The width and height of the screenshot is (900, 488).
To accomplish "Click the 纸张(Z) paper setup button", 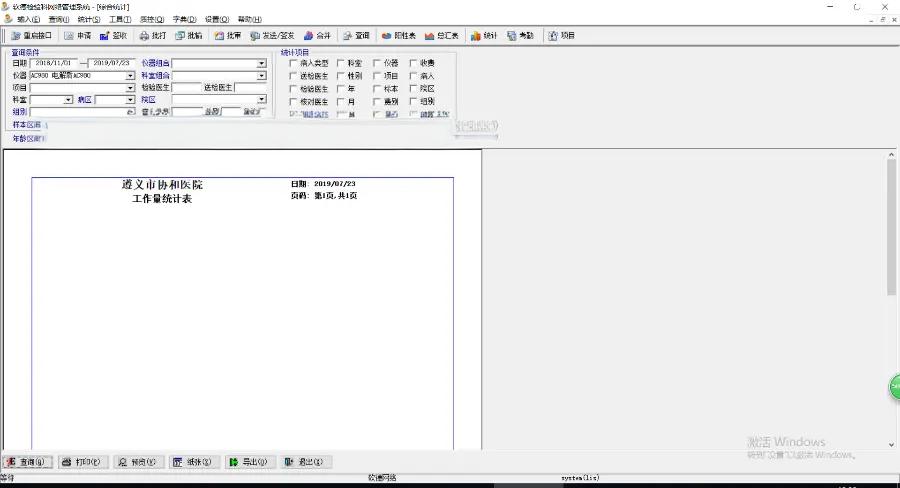I will (x=194, y=462).
